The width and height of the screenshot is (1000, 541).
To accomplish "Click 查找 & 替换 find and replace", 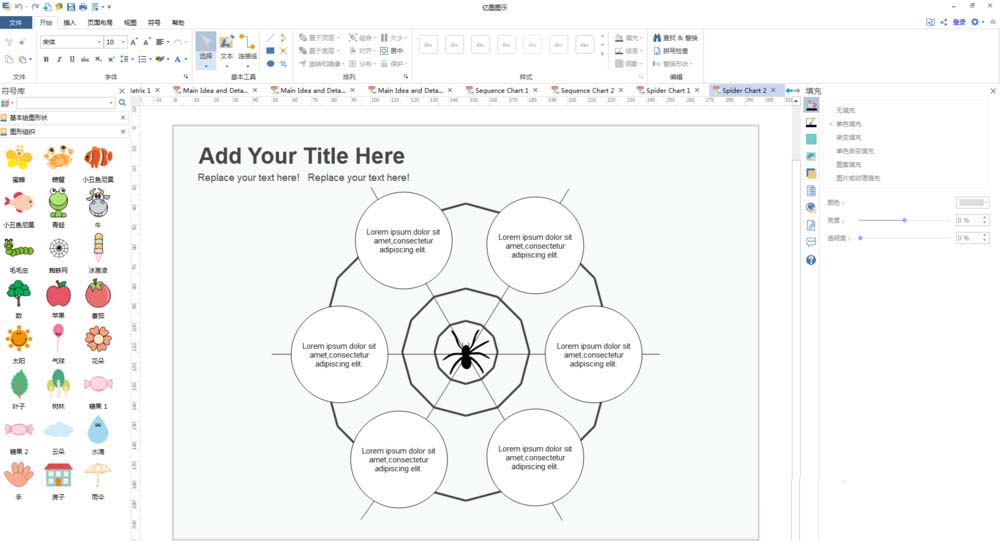I will click(x=675, y=38).
